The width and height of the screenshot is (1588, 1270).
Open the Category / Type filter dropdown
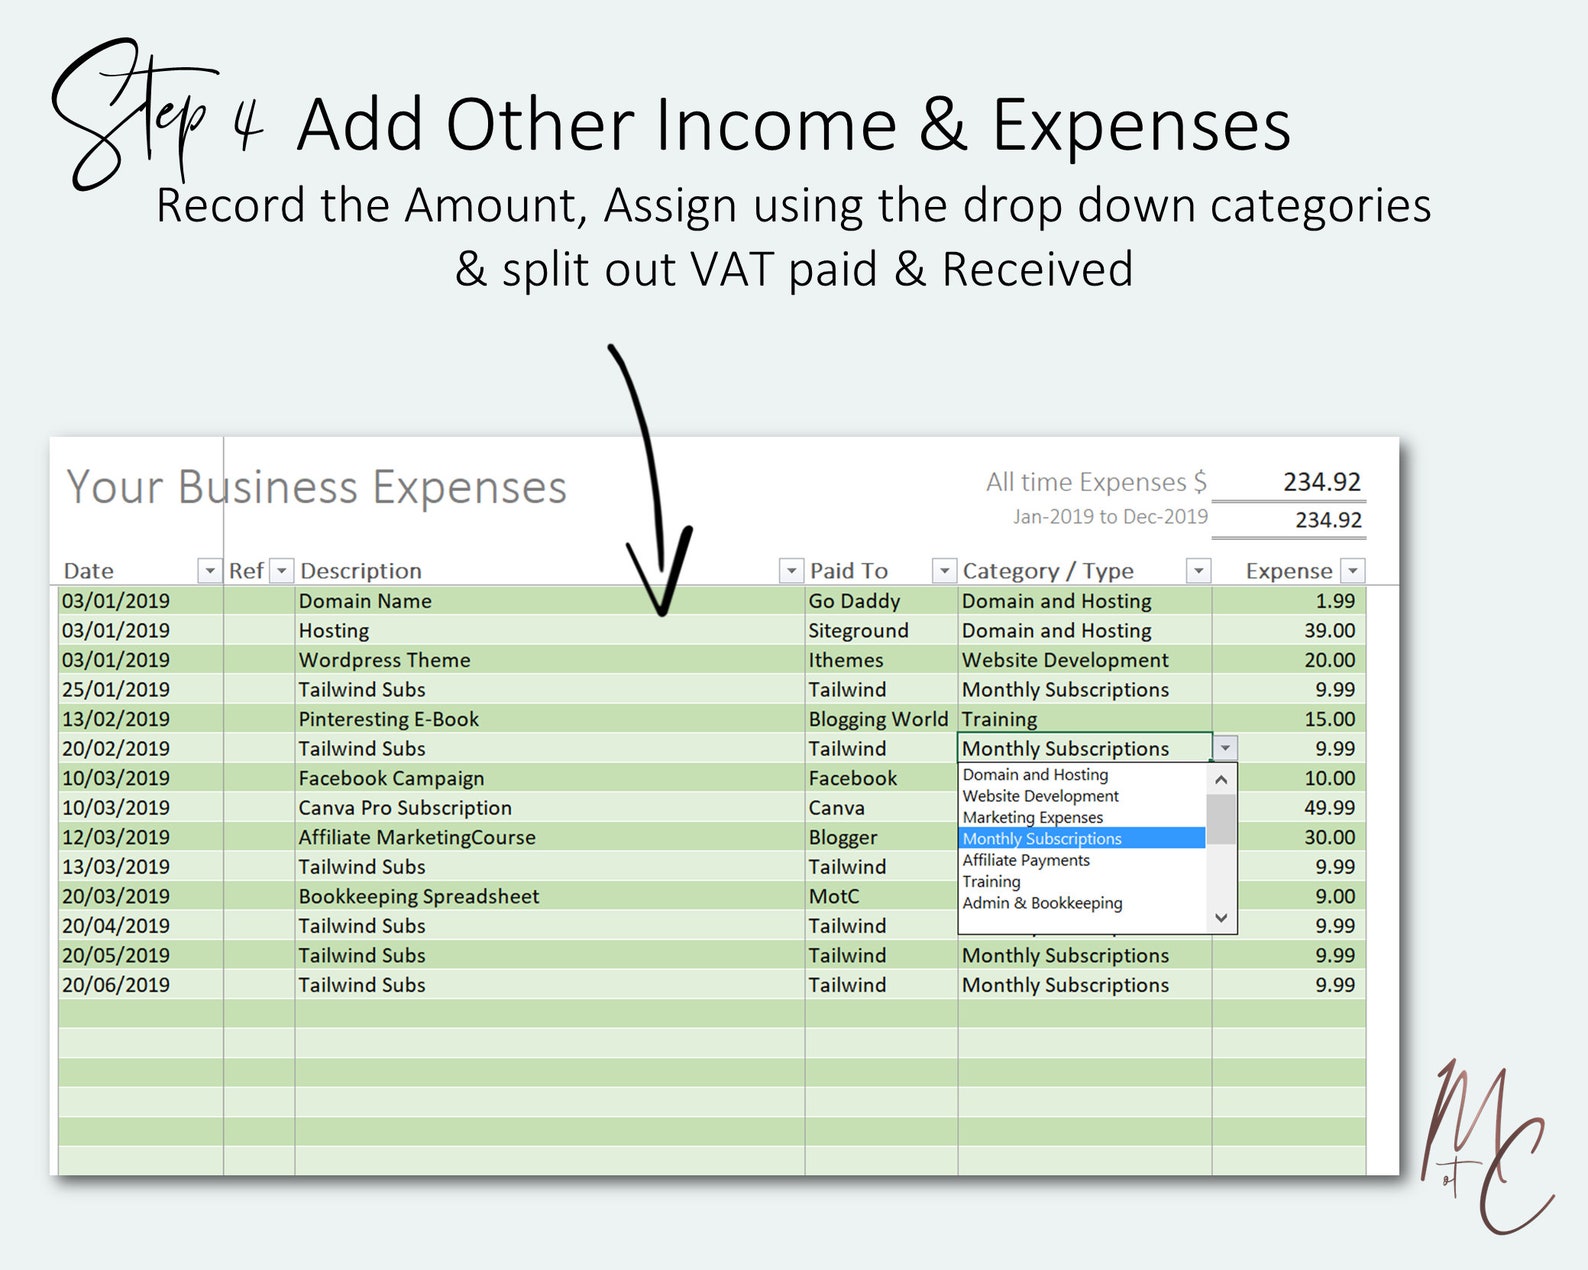click(1198, 571)
